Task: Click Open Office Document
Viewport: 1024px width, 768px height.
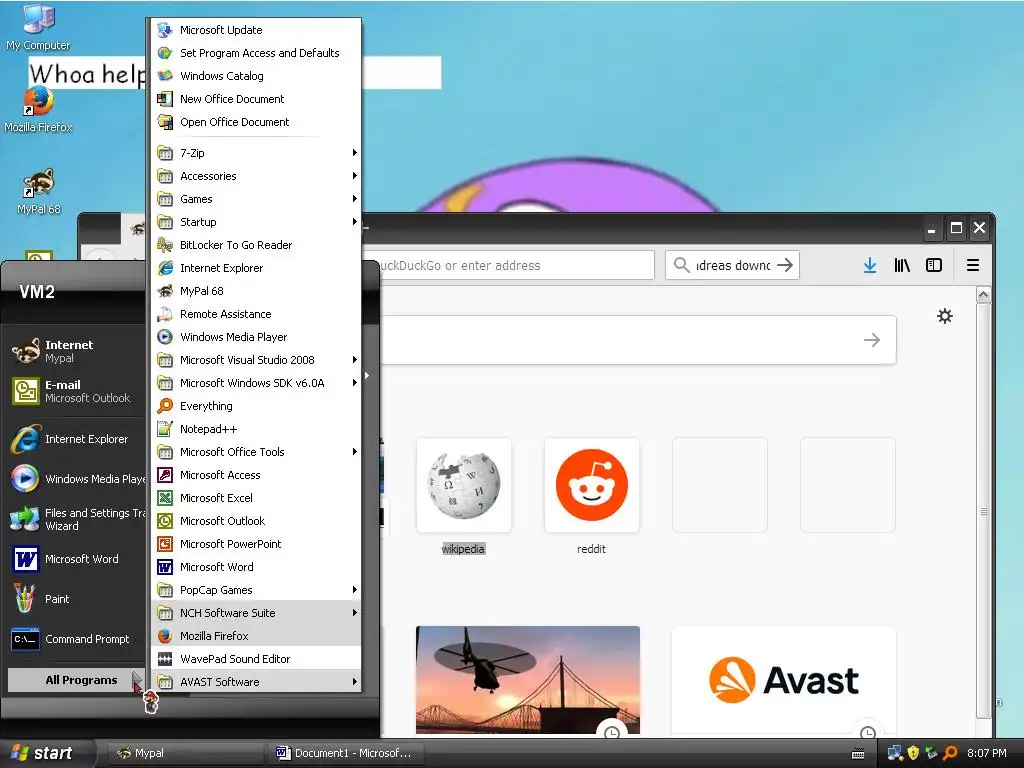Action: (256, 122)
